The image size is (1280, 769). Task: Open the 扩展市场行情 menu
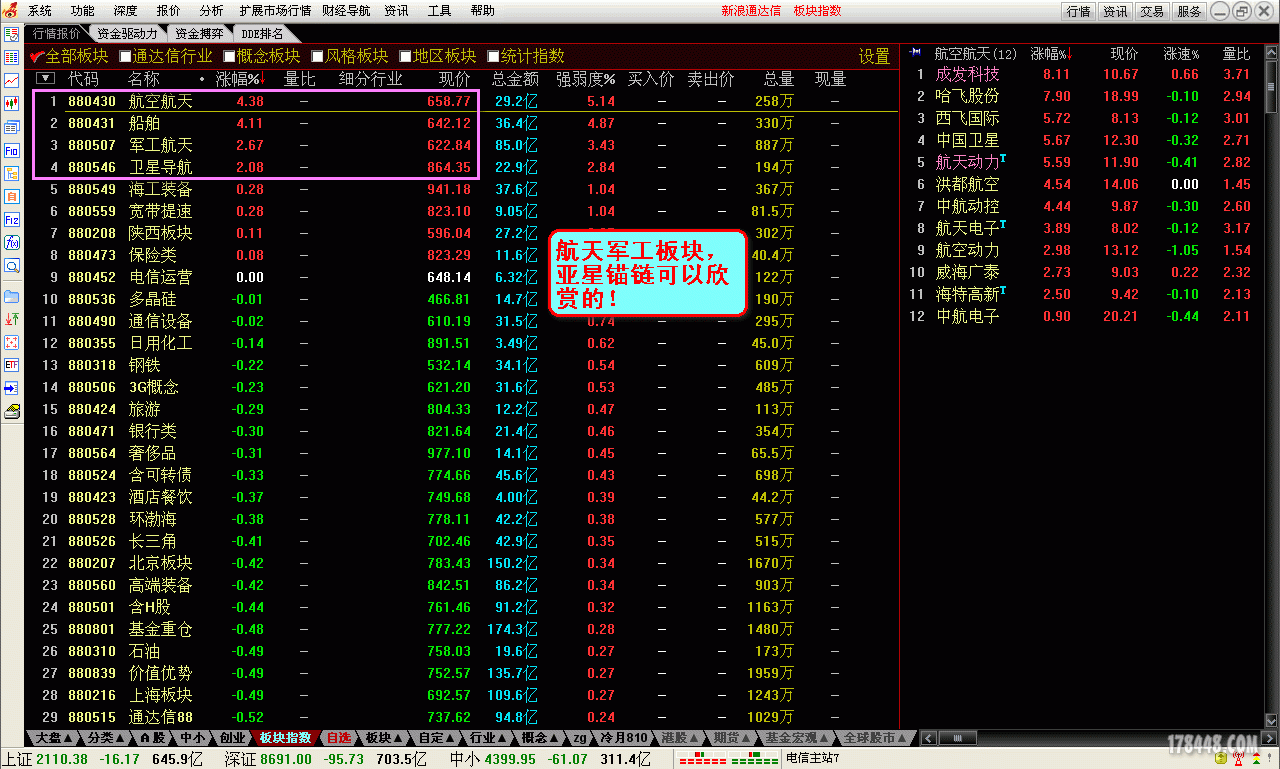(x=275, y=11)
